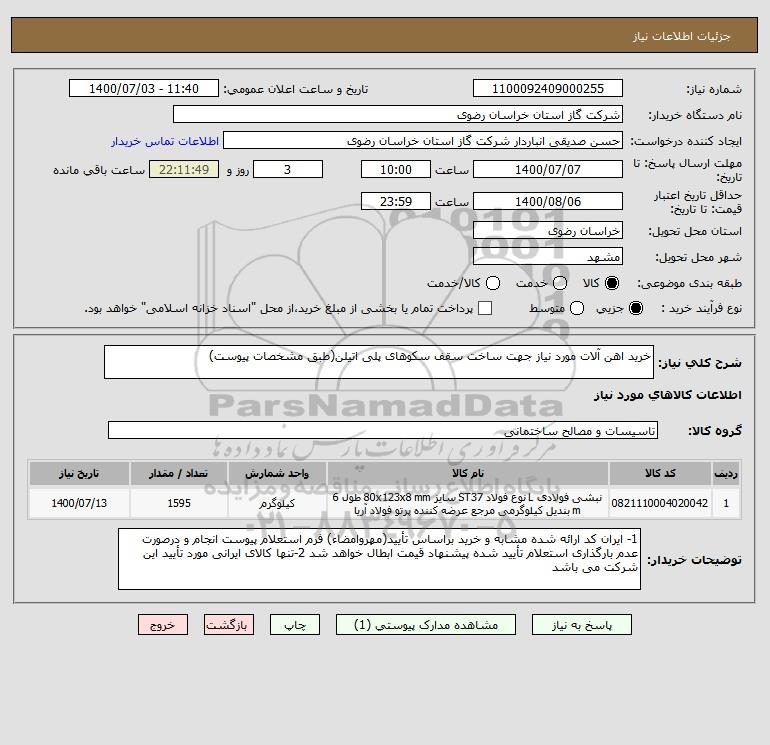Click the پاسخ به نیاز button

[582, 625]
